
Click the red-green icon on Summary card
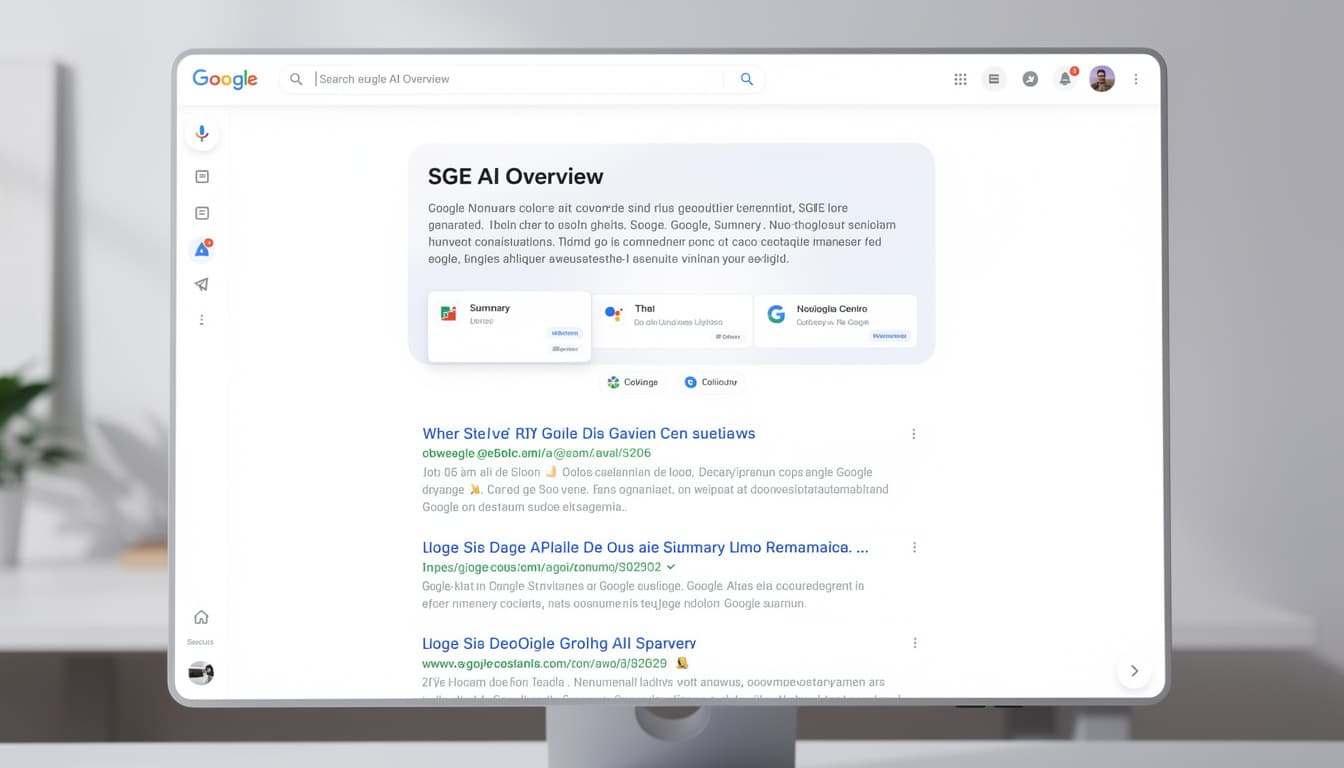[448, 314]
